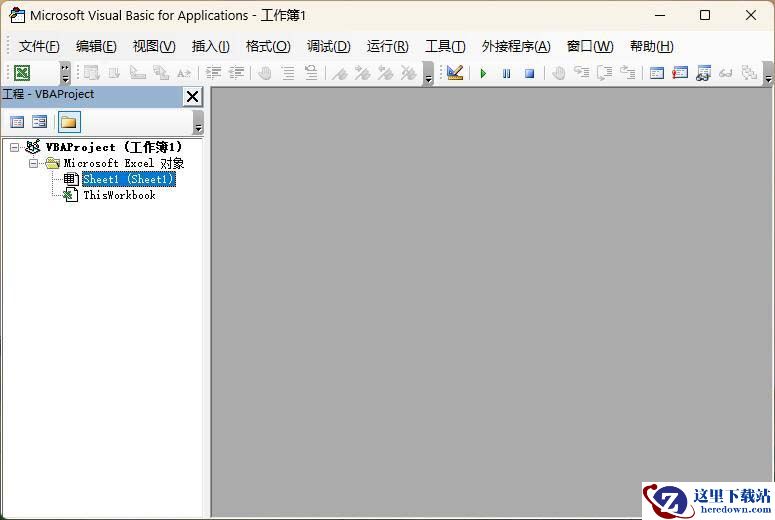Click the Step Out icon
The height and width of the screenshot is (520, 775).
click(628, 73)
